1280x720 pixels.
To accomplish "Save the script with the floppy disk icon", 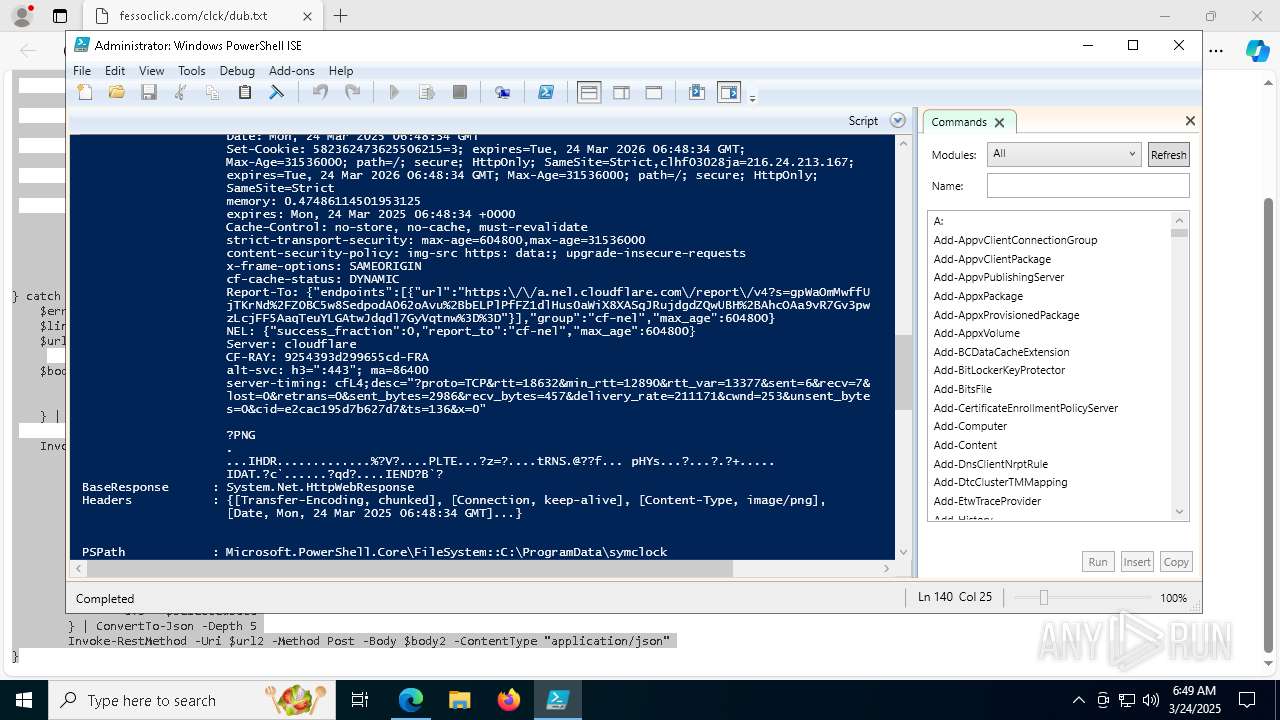I will [149, 93].
